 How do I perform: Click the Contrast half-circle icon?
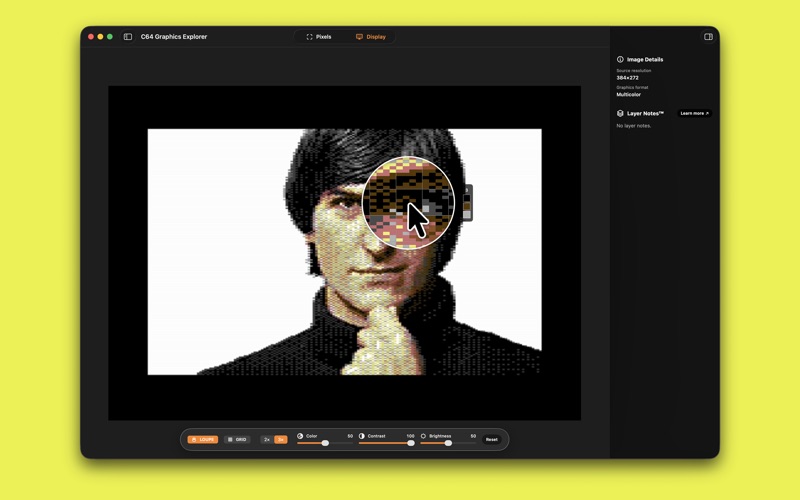(362, 436)
